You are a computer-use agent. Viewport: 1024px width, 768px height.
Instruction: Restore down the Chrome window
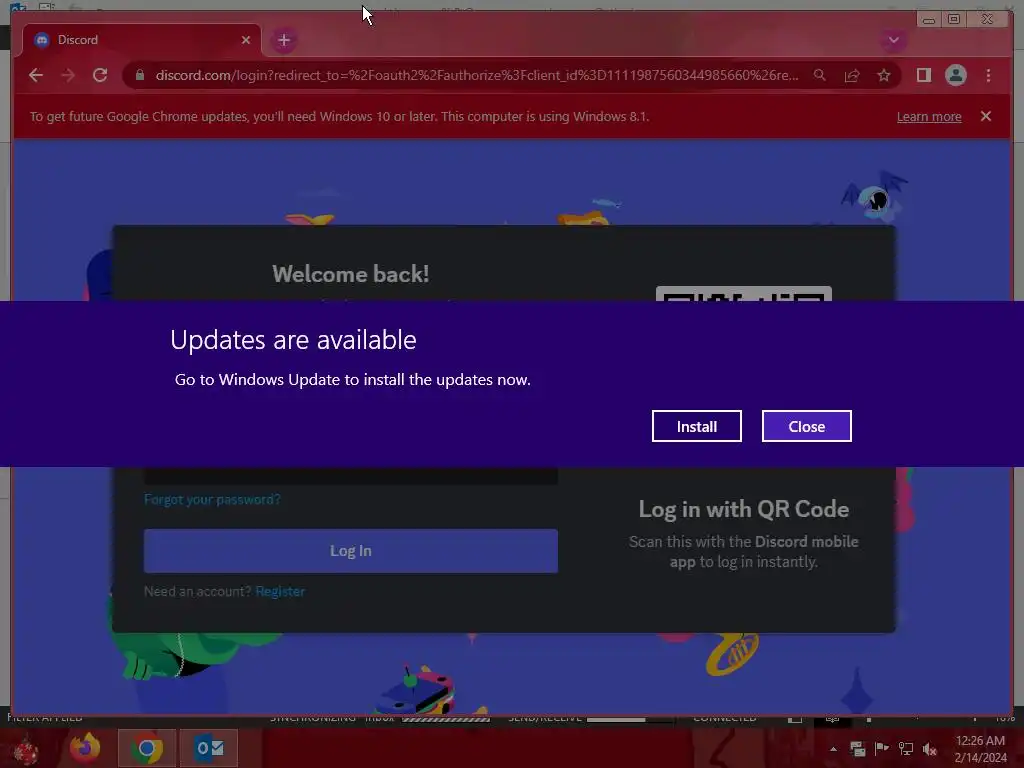click(954, 20)
